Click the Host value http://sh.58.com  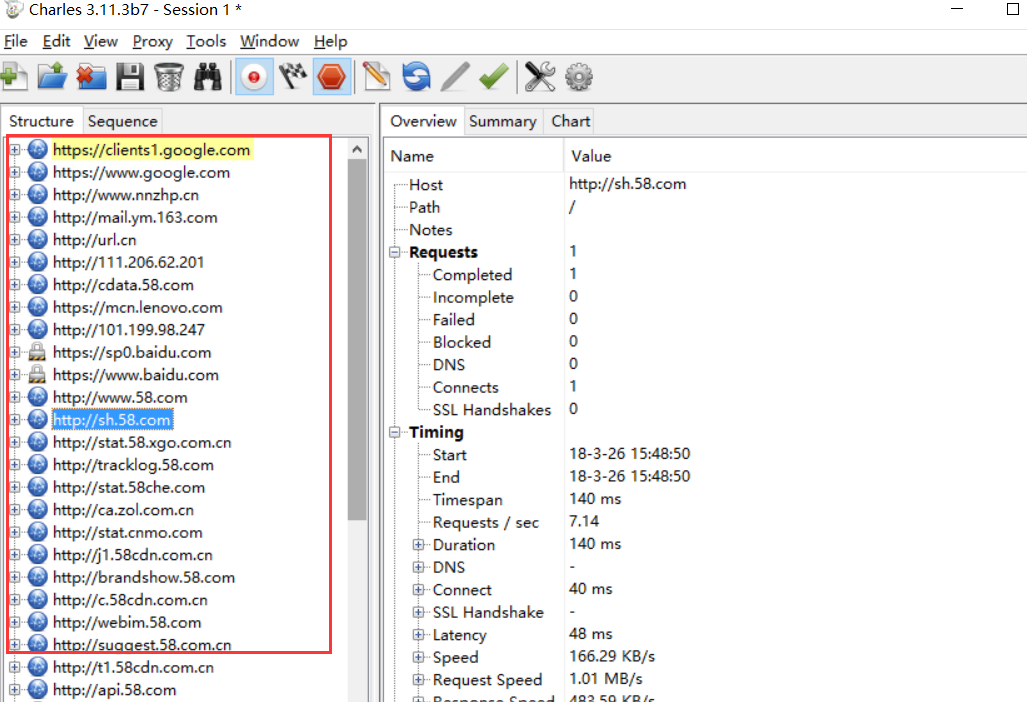627,184
